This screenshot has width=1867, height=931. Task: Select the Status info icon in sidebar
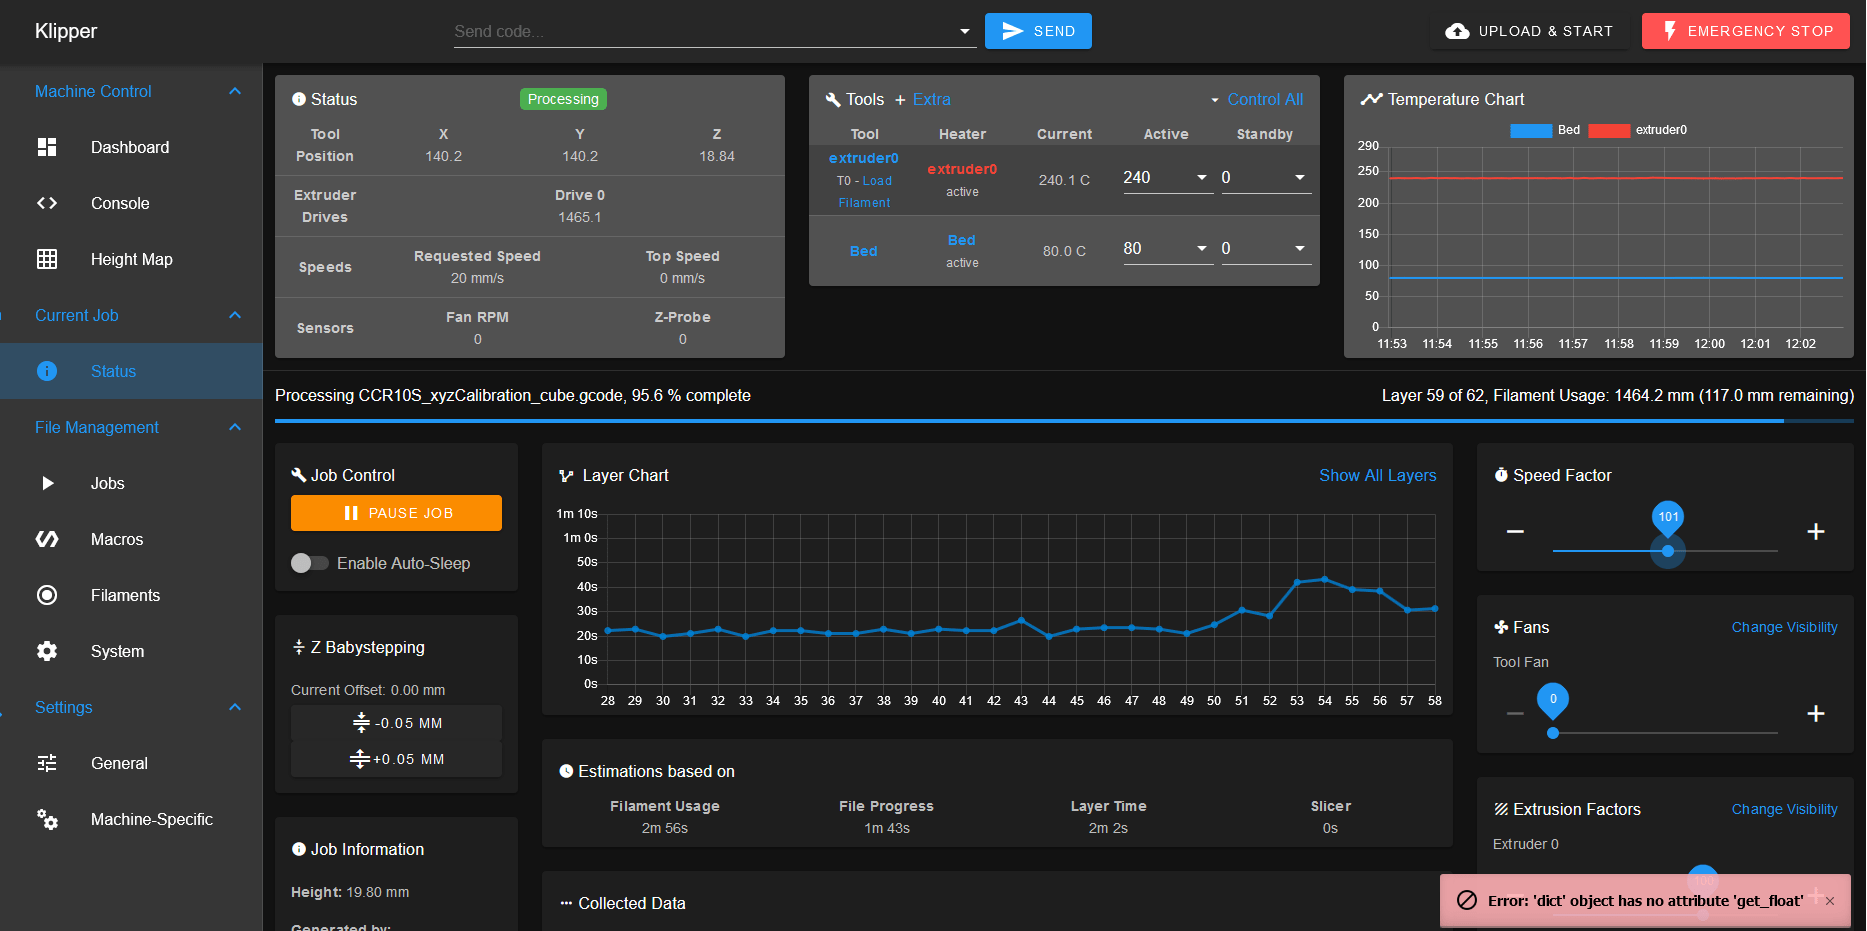tap(47, 371)
